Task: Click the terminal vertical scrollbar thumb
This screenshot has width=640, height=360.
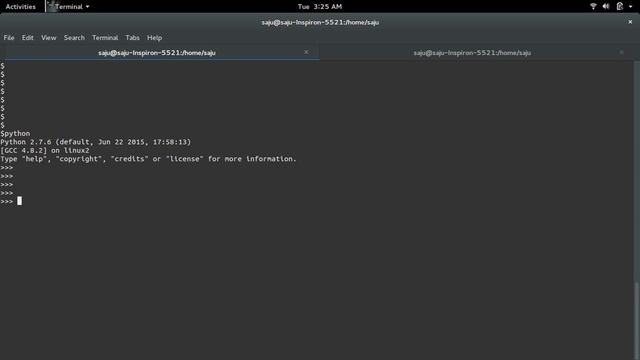Action: (637, 320)
